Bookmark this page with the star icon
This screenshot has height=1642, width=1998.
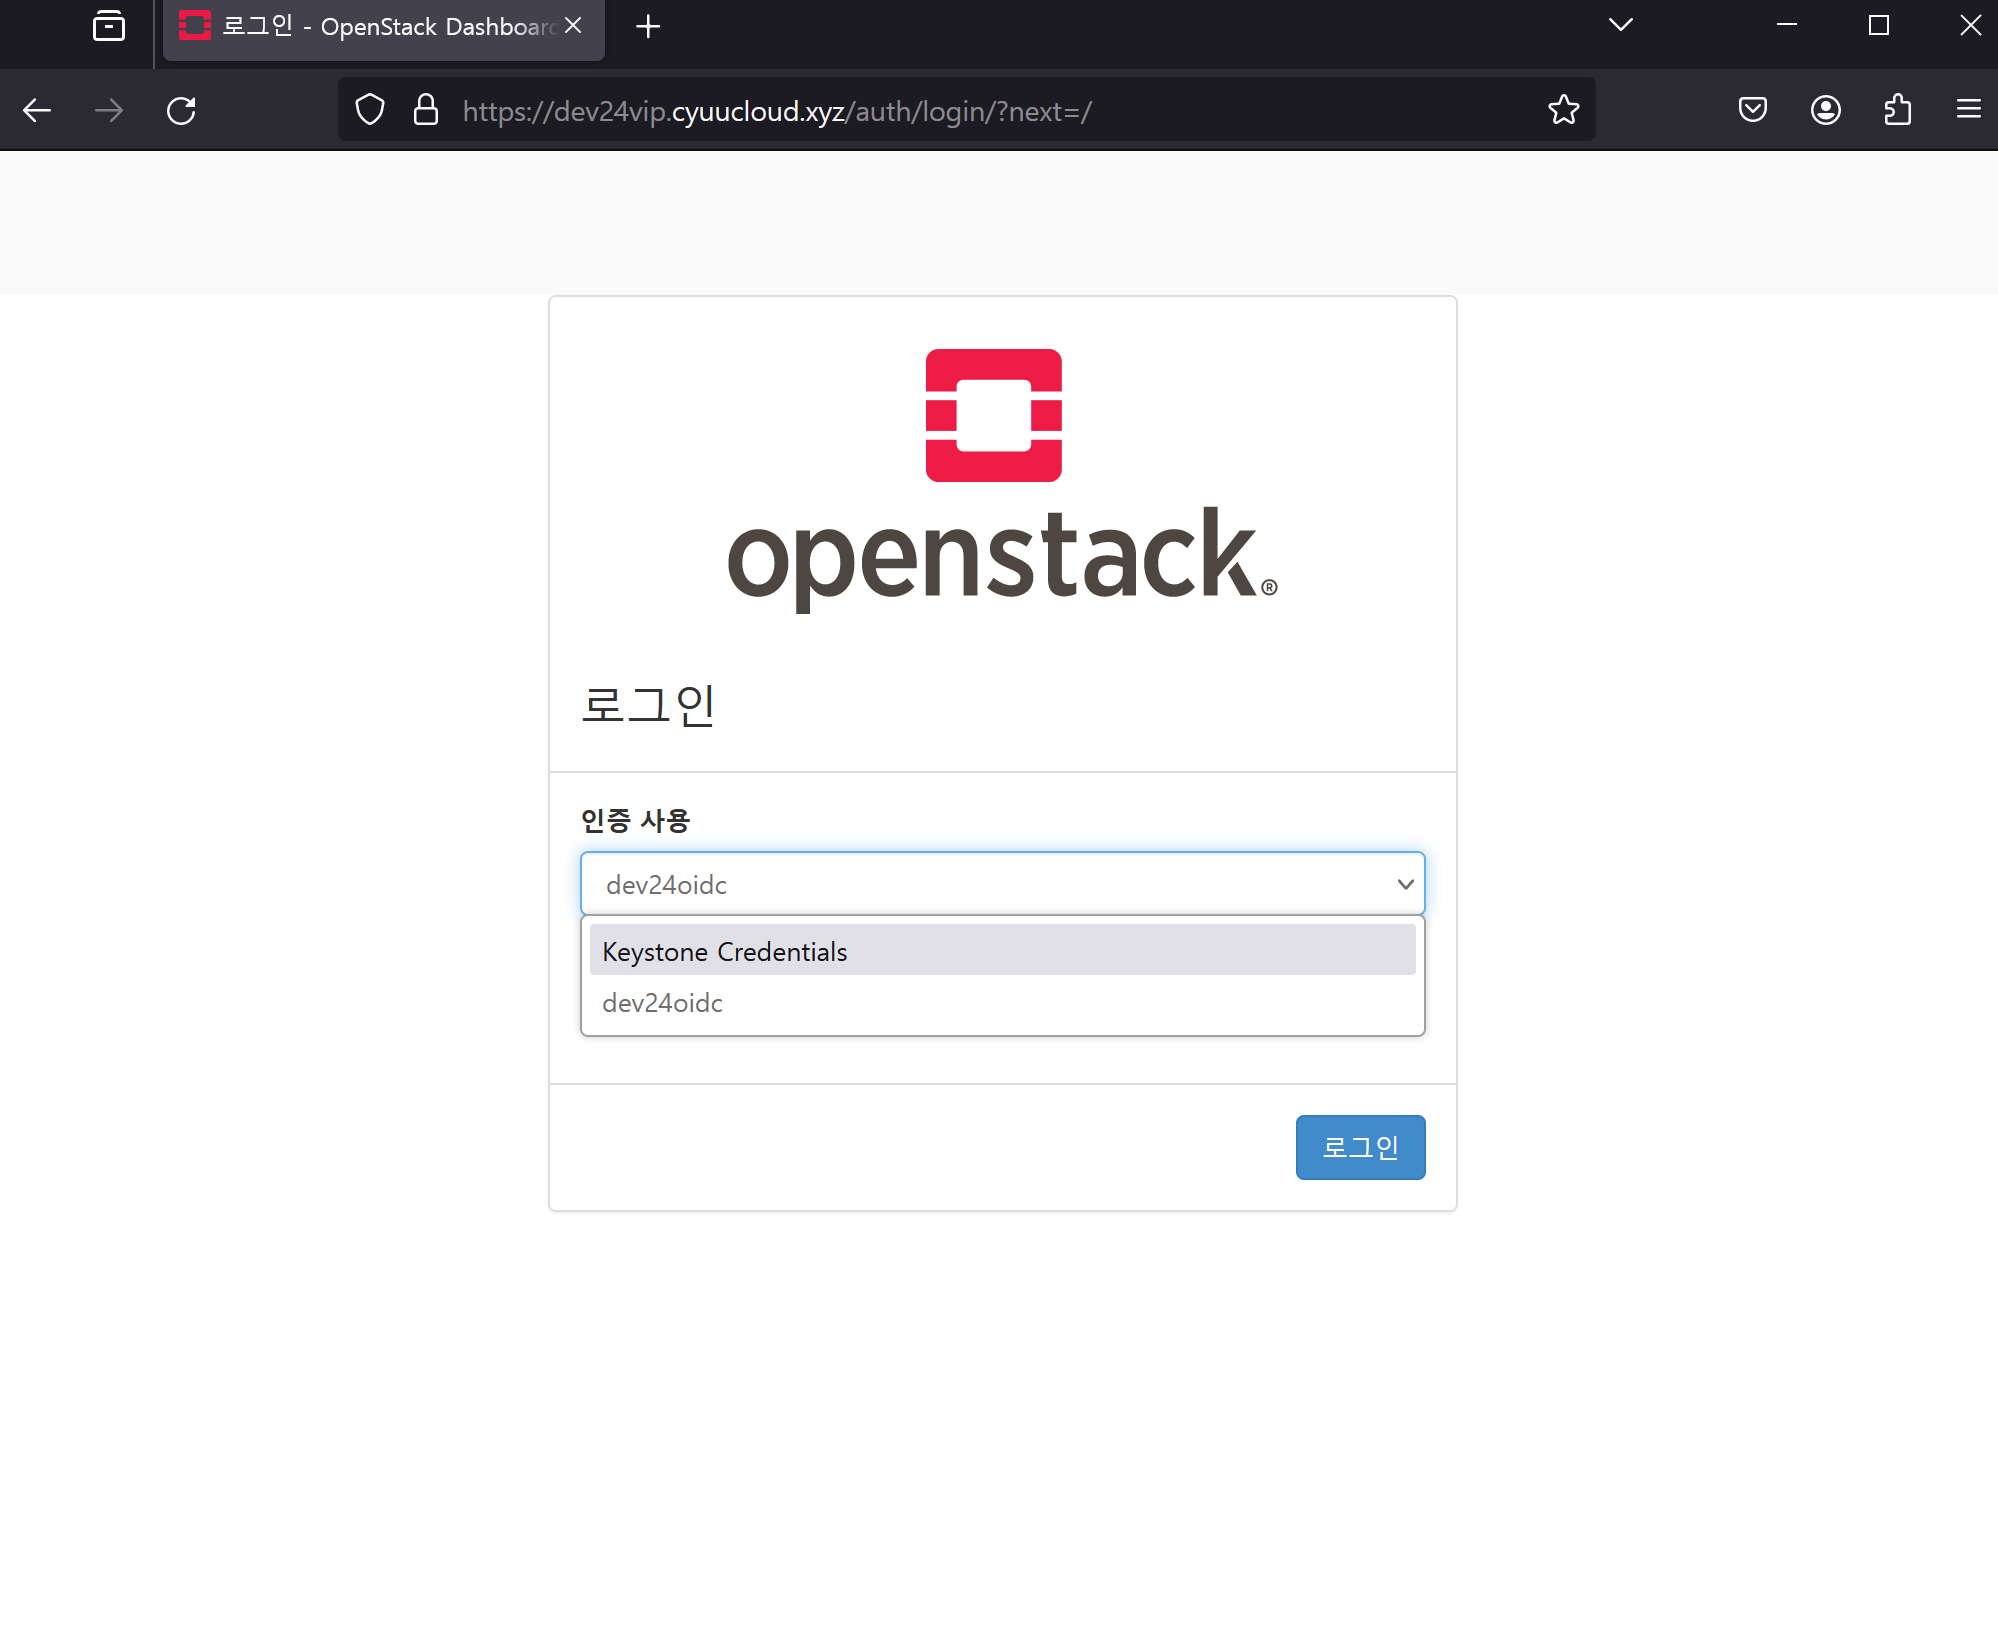(1563, 110)
